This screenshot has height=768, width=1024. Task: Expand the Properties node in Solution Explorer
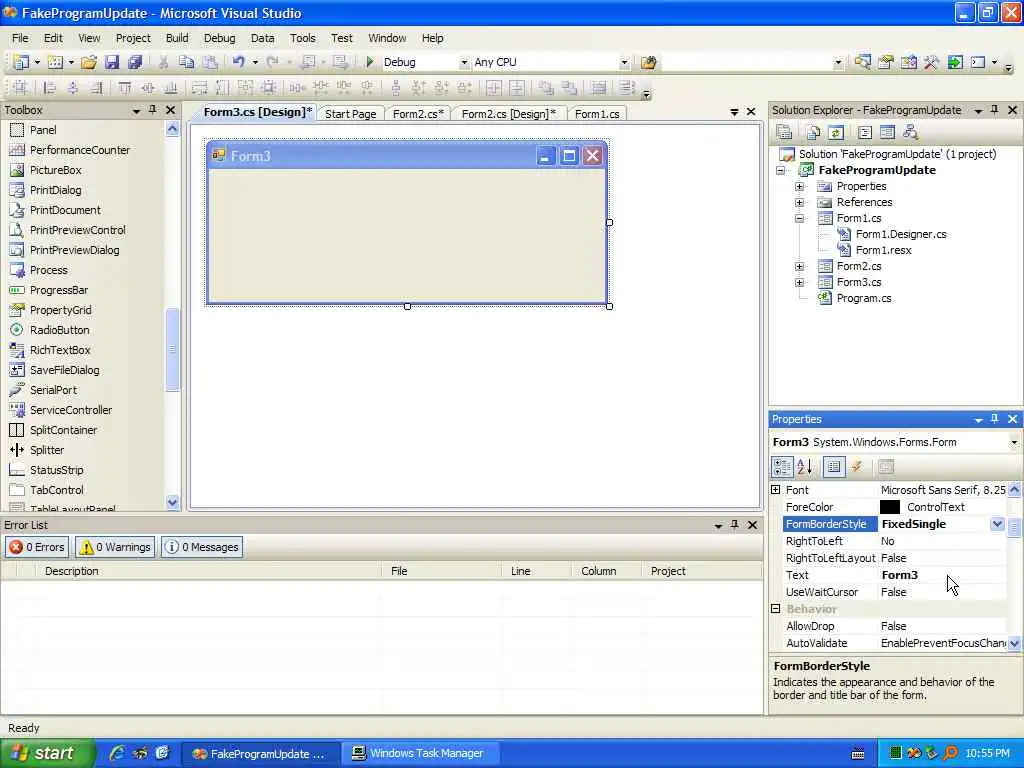[x=799, y=186]
